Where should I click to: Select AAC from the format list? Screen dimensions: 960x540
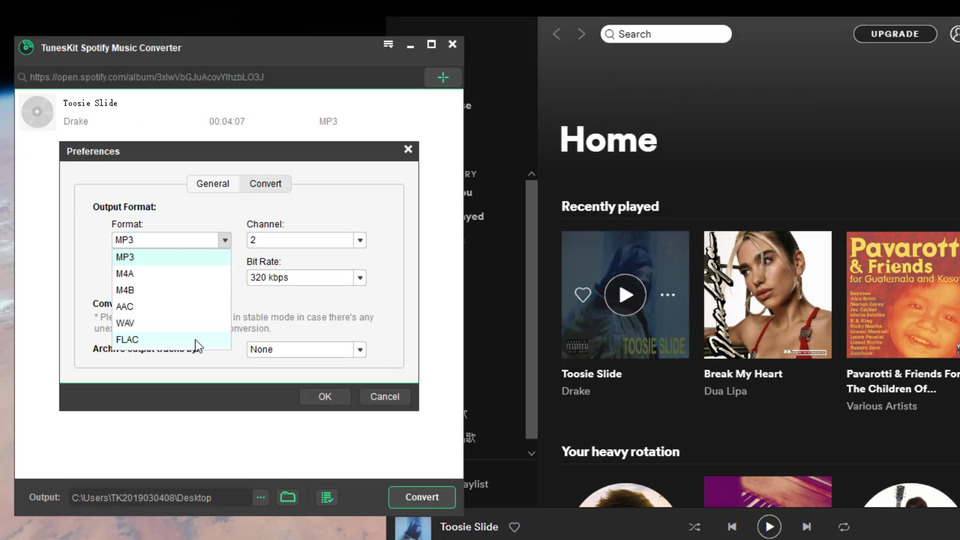click(171, 307)
